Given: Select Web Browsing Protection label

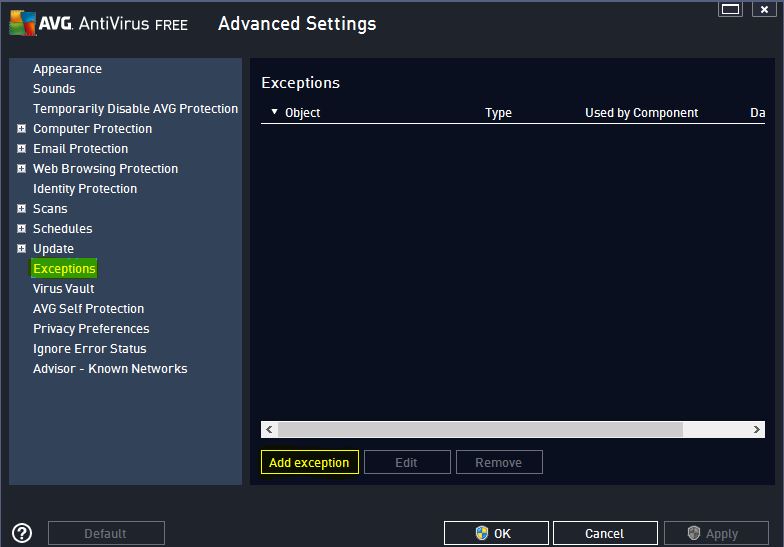Looking at the screenshot, I should [106, 168].
